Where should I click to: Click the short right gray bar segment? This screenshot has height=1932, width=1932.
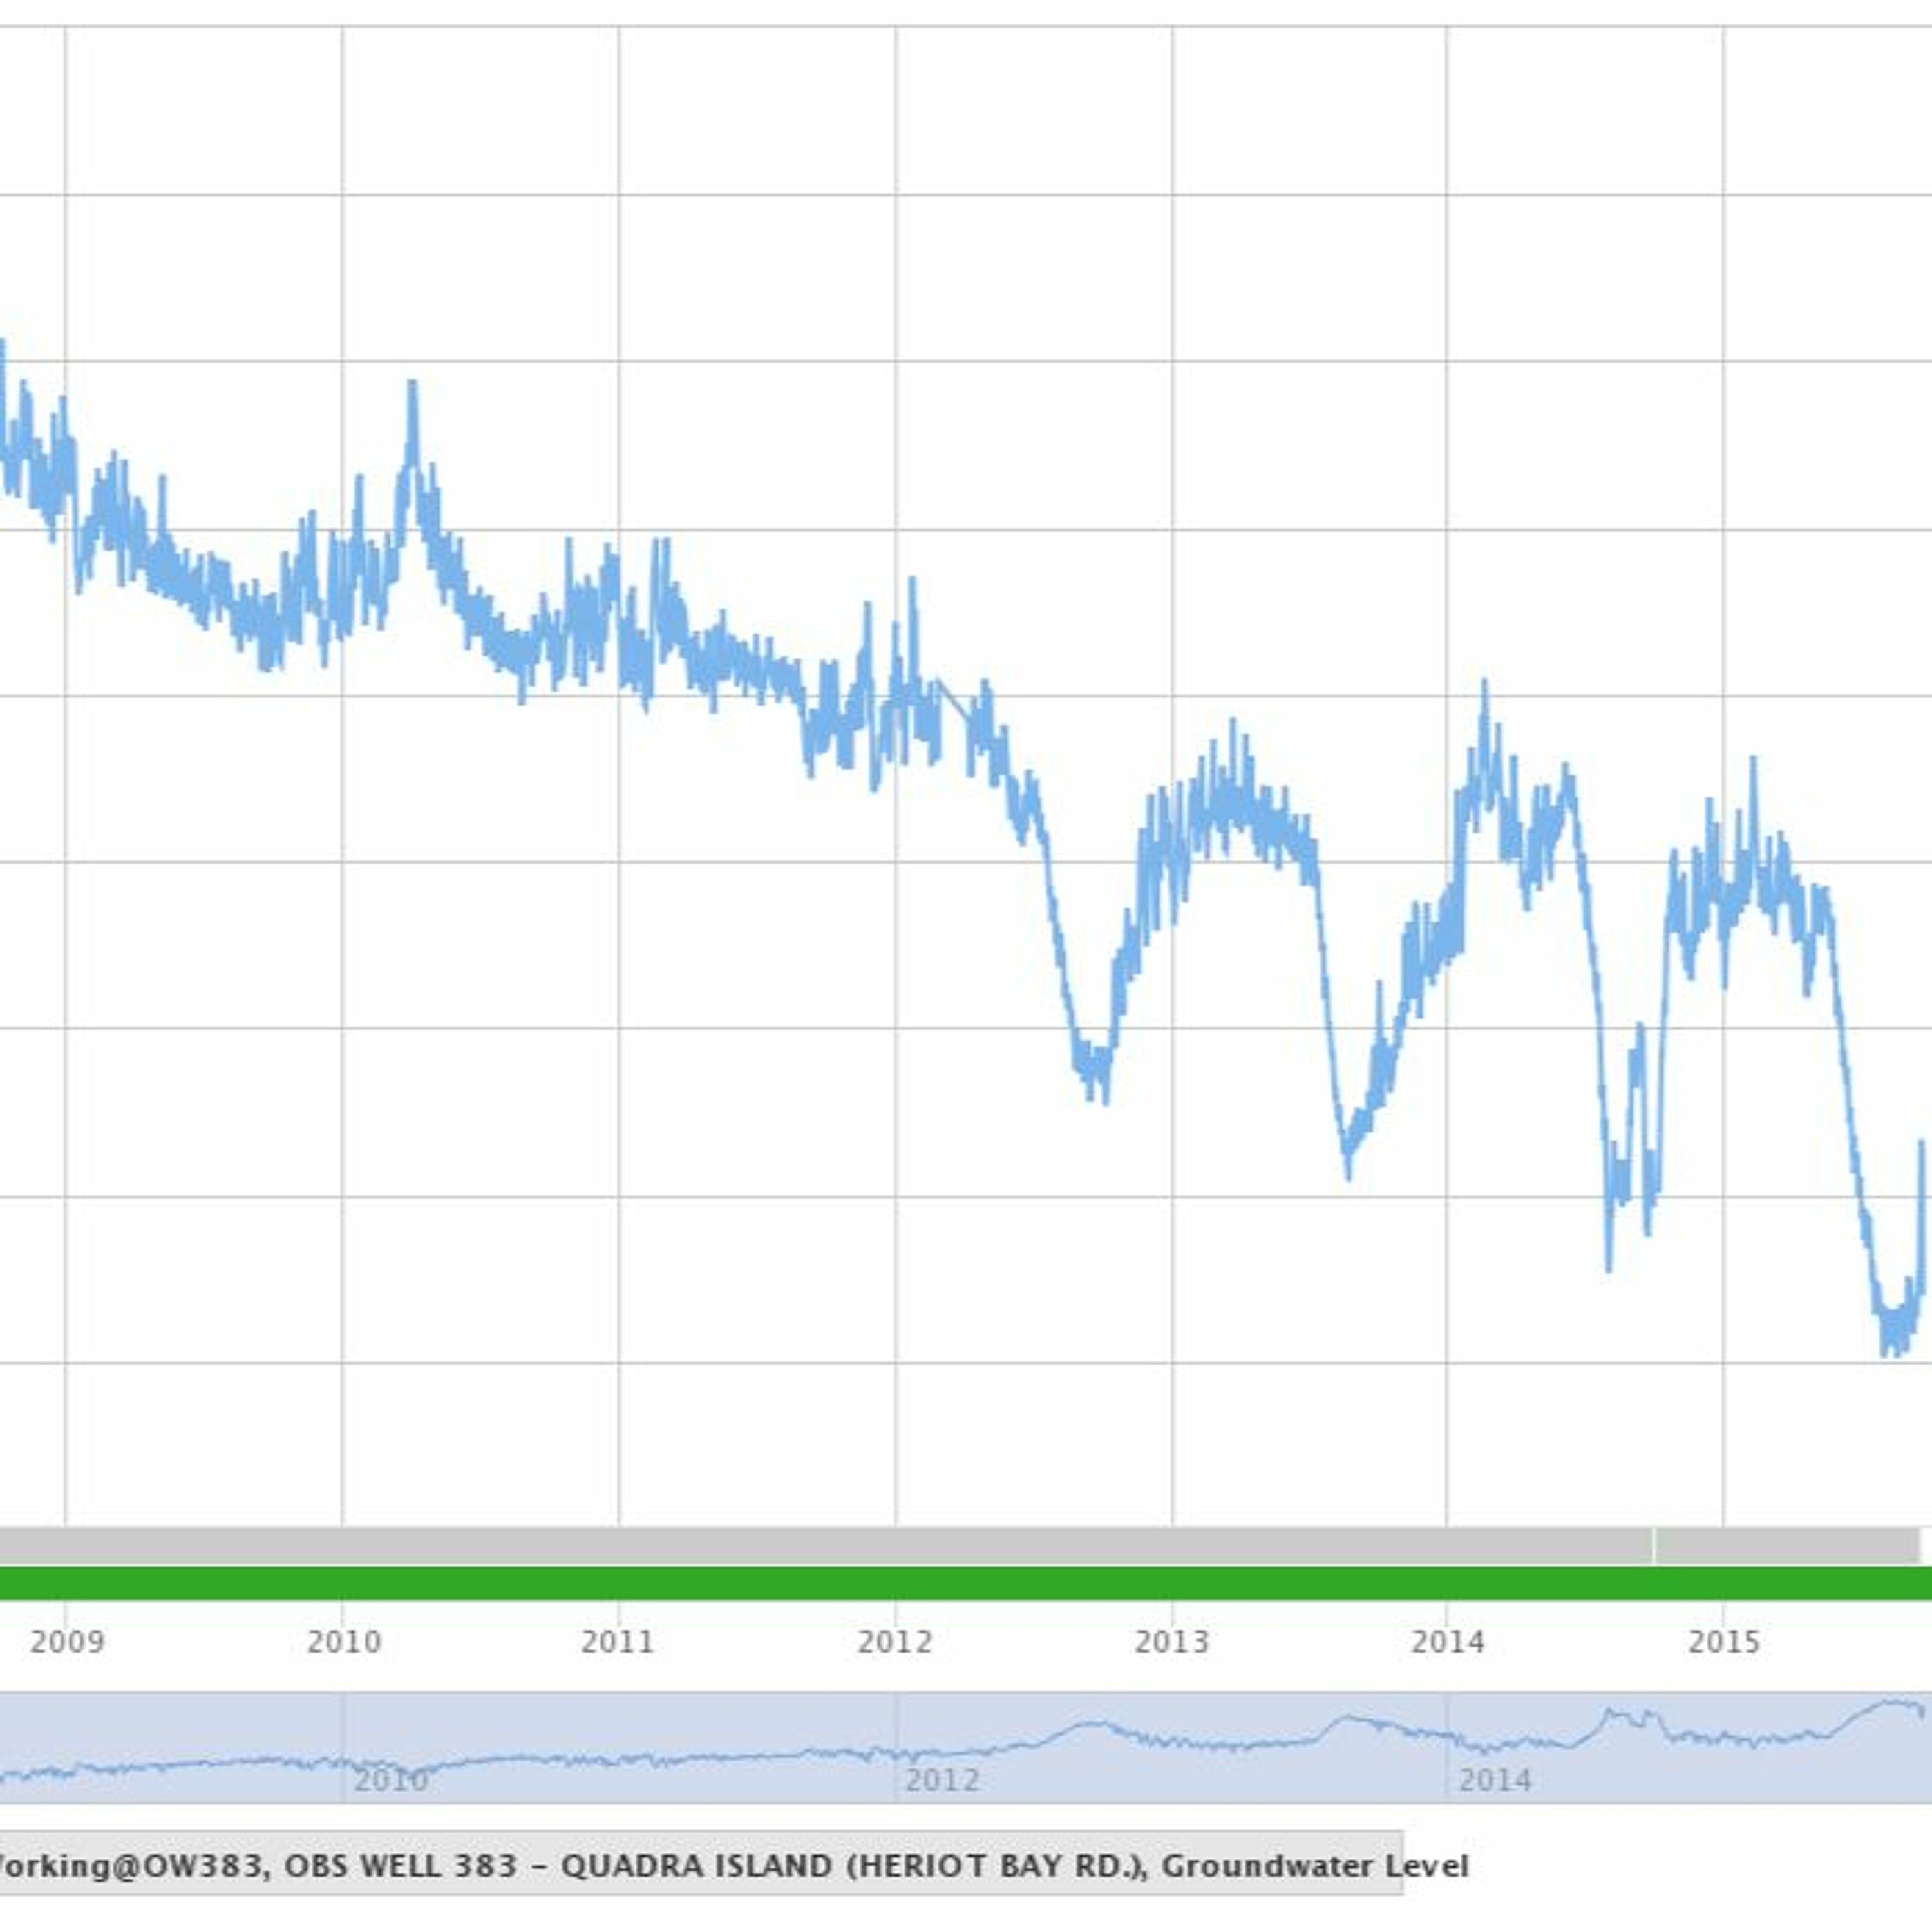(1788, 1546)
